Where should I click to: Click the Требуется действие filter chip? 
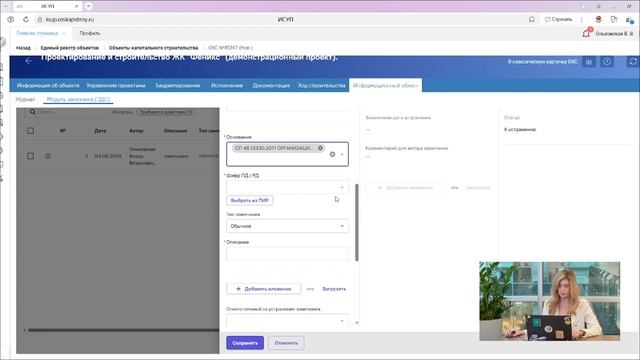166,112
